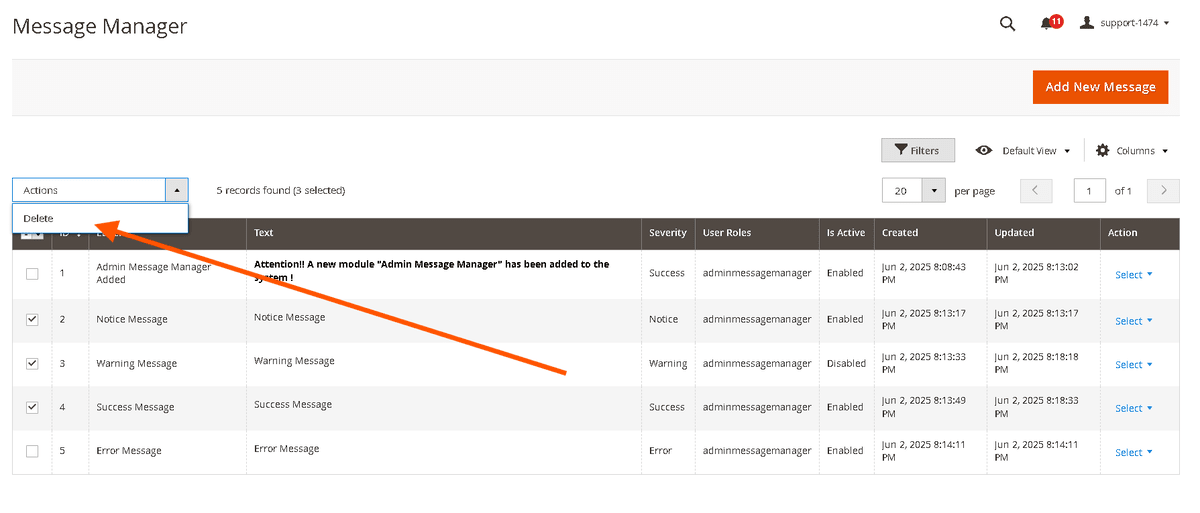Open the Filters funnel button
1200x513 pixels.
tap(917, 150)
